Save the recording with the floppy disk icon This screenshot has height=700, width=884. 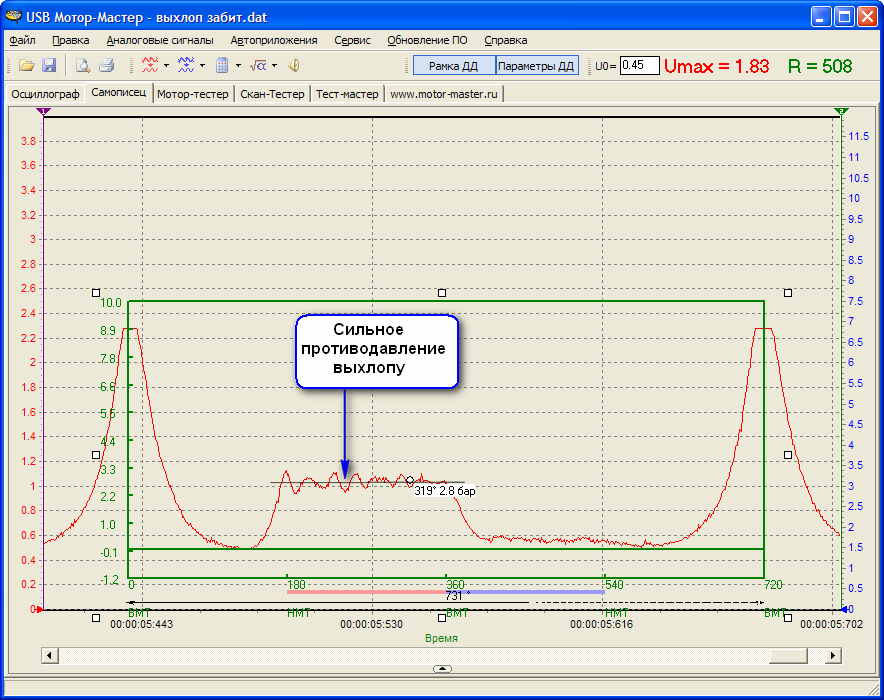click(x=48, y=66)
